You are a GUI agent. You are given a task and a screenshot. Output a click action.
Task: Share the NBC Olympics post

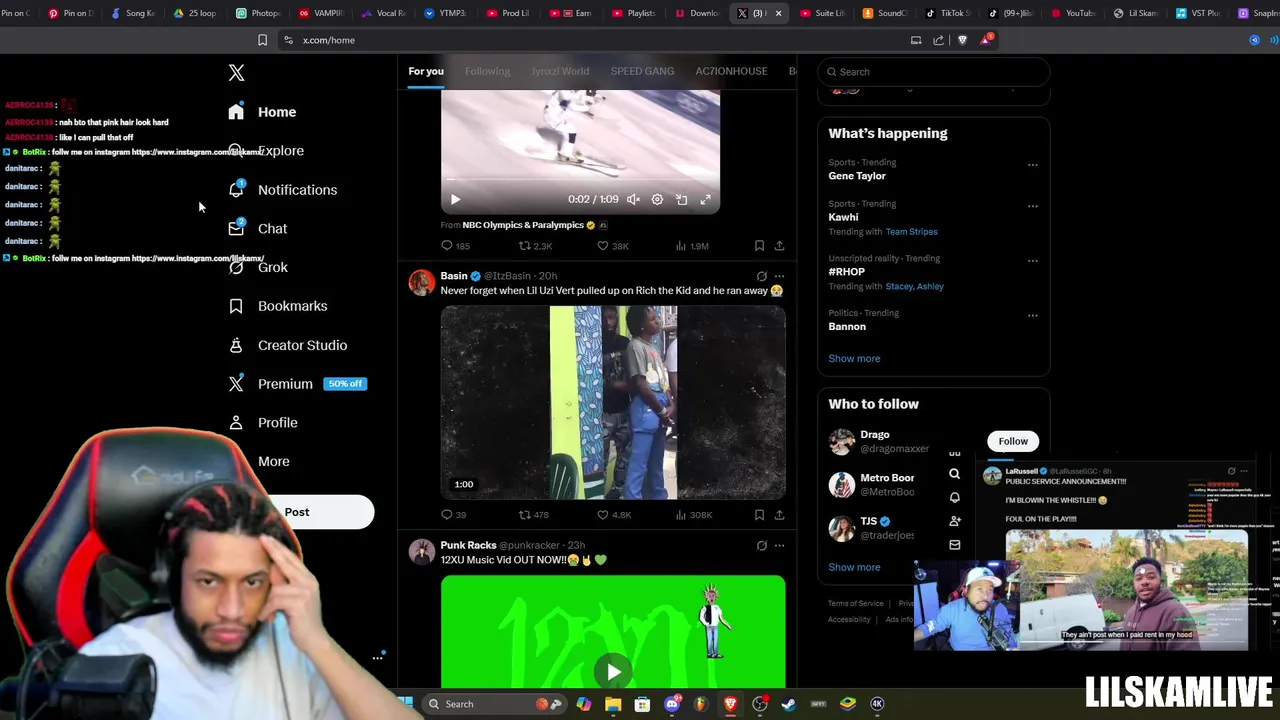click(779, 246)
